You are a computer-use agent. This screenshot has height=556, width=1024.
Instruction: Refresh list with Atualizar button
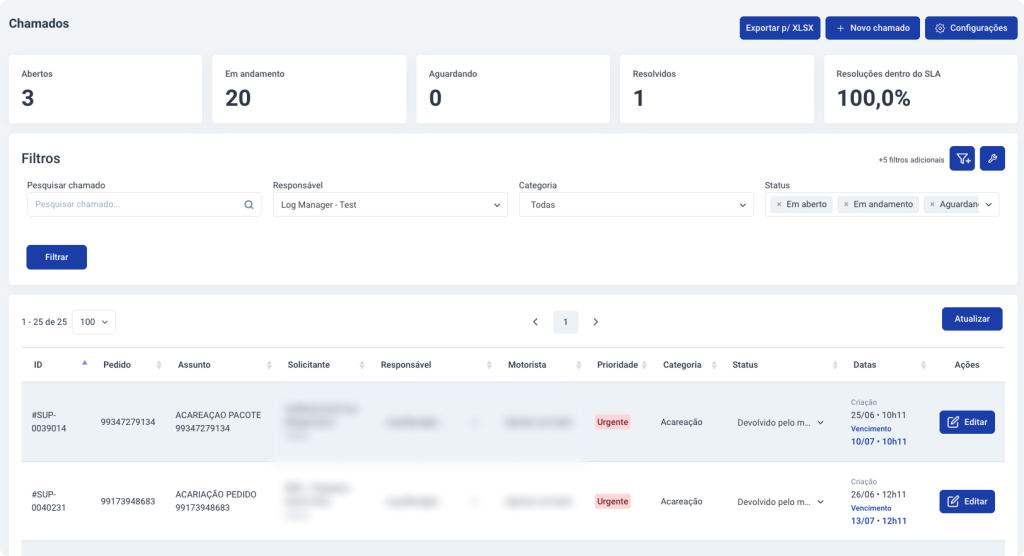972,319
